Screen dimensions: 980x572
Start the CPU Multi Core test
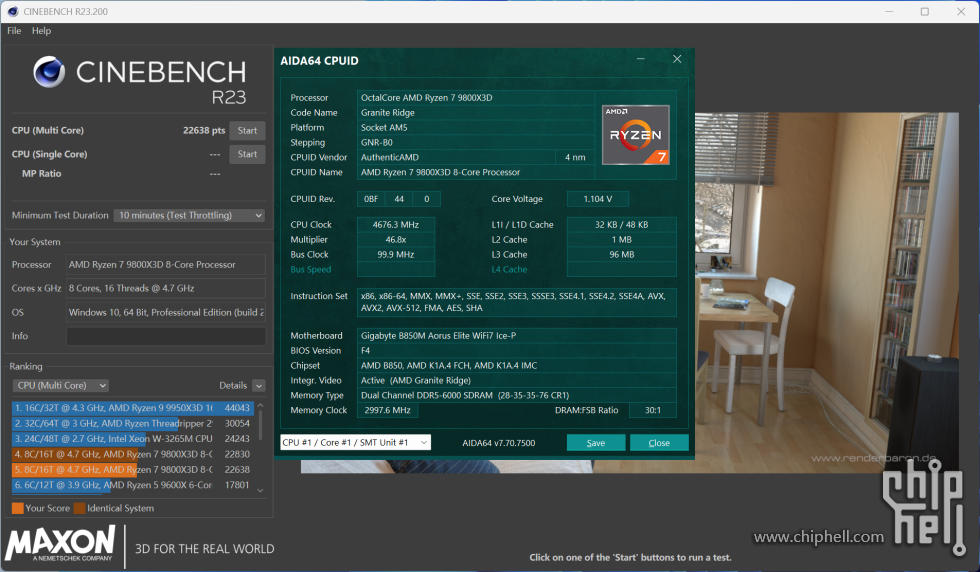[248, 131]
